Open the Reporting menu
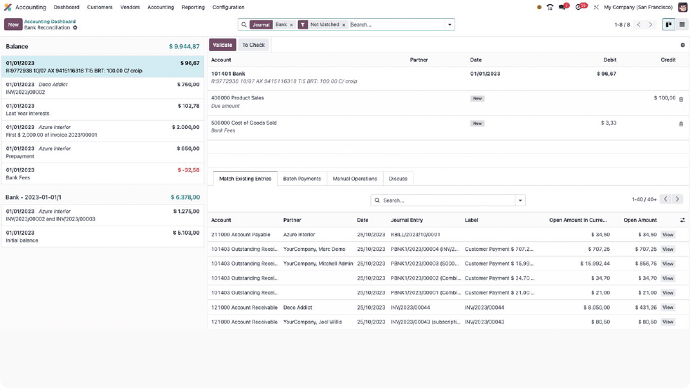Image resolution: width=690 pixels, height=389 pixels. pos(193,7)
